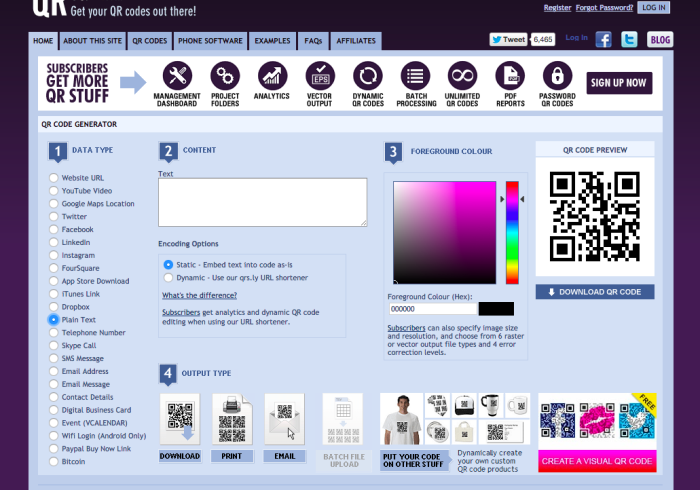The height and width of the screenshot is (490, 700).
Task: Click the rainbow hue slider bar
Action: (512, 233)
